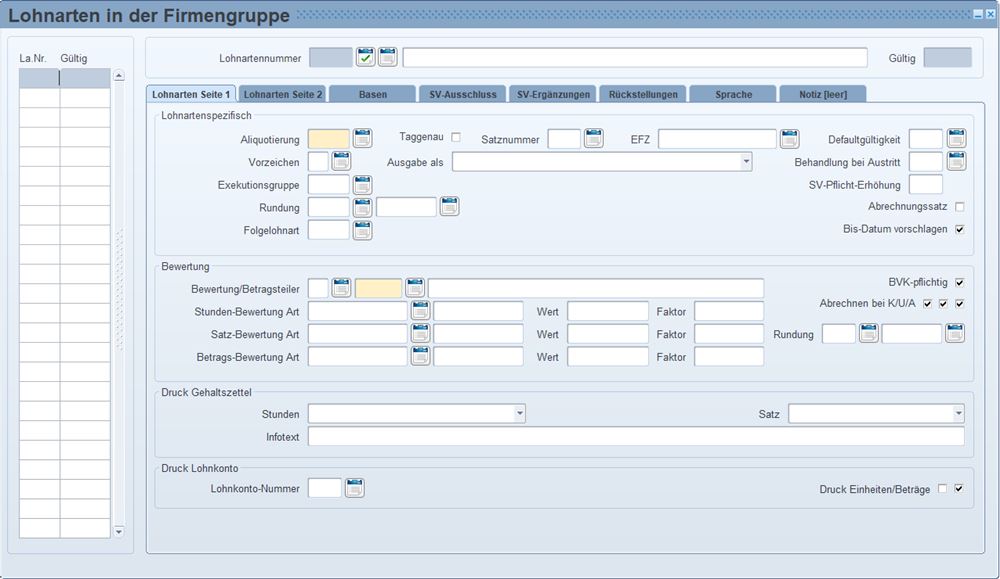Open second Bewertung/Betragsteiler lookup icon
This screenshot has height=579, width=1000.
tap(415, 288)
